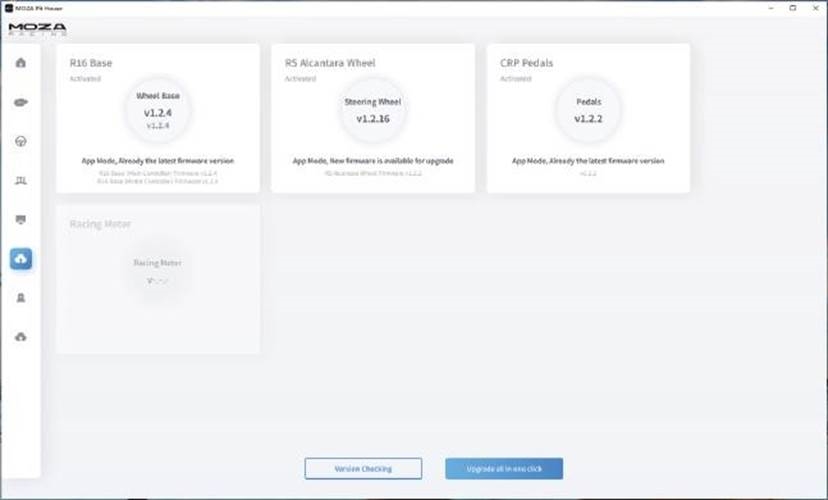
Task: Select the firmware upgrade cloud icon
Action: pyautogui.click(x=21, y=259)
